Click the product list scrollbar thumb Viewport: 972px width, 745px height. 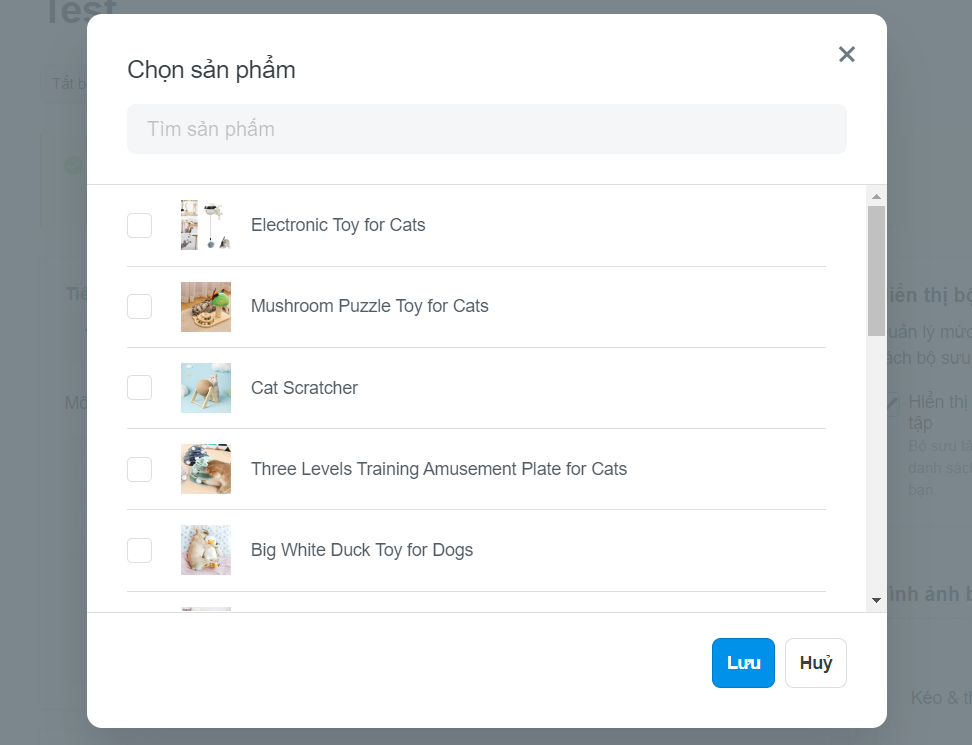[x=876, y=271]
